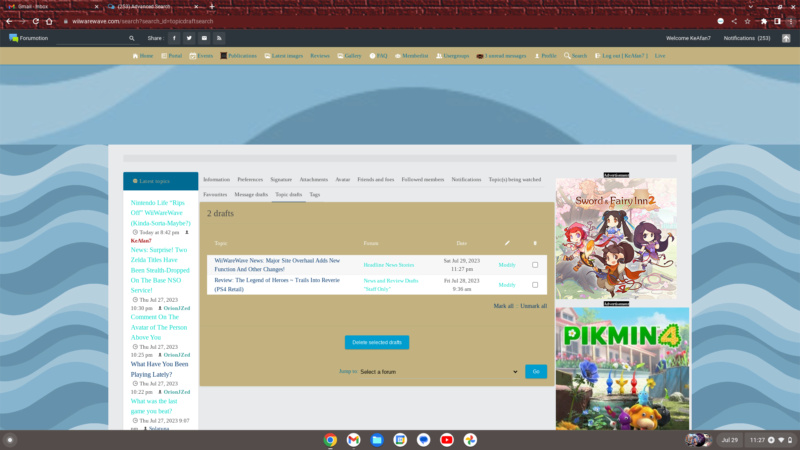Click the Go button next to forum selector
The width and height of the screenshot is (800, 450).
pyautogui.click(x=536, y=371)
